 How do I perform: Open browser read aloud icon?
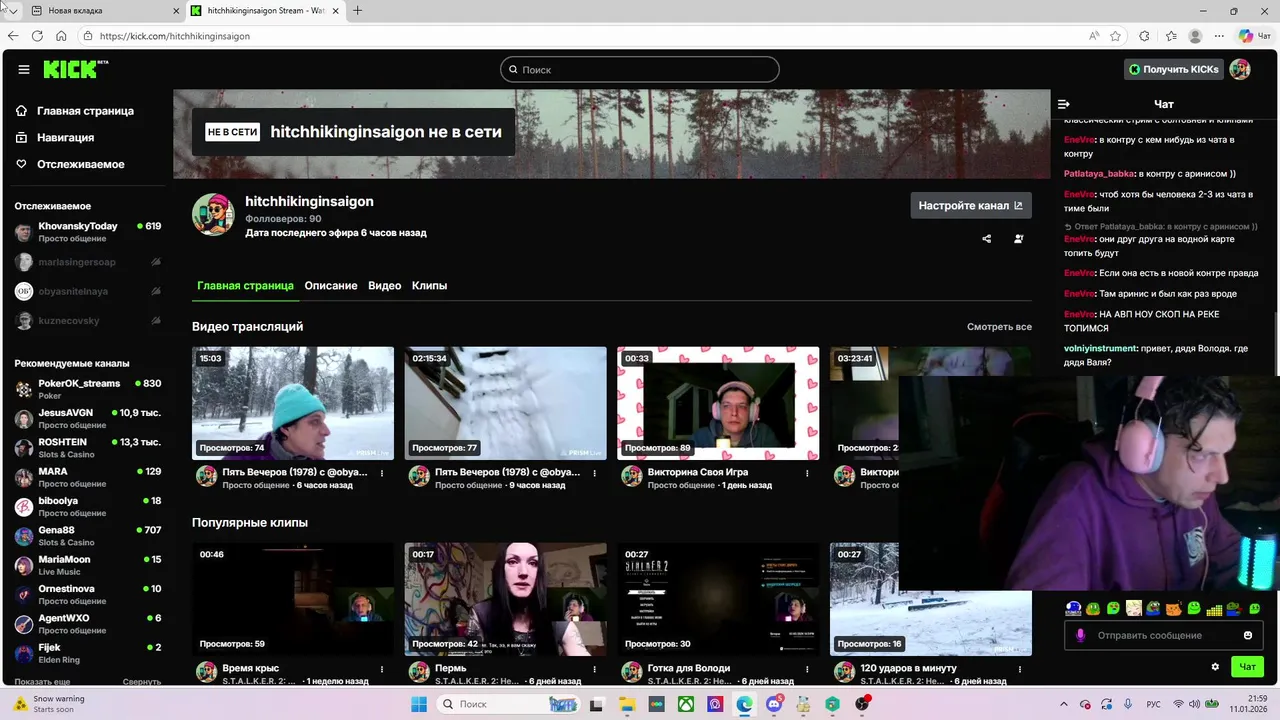pyautogui.click(x=1094, y=36)
